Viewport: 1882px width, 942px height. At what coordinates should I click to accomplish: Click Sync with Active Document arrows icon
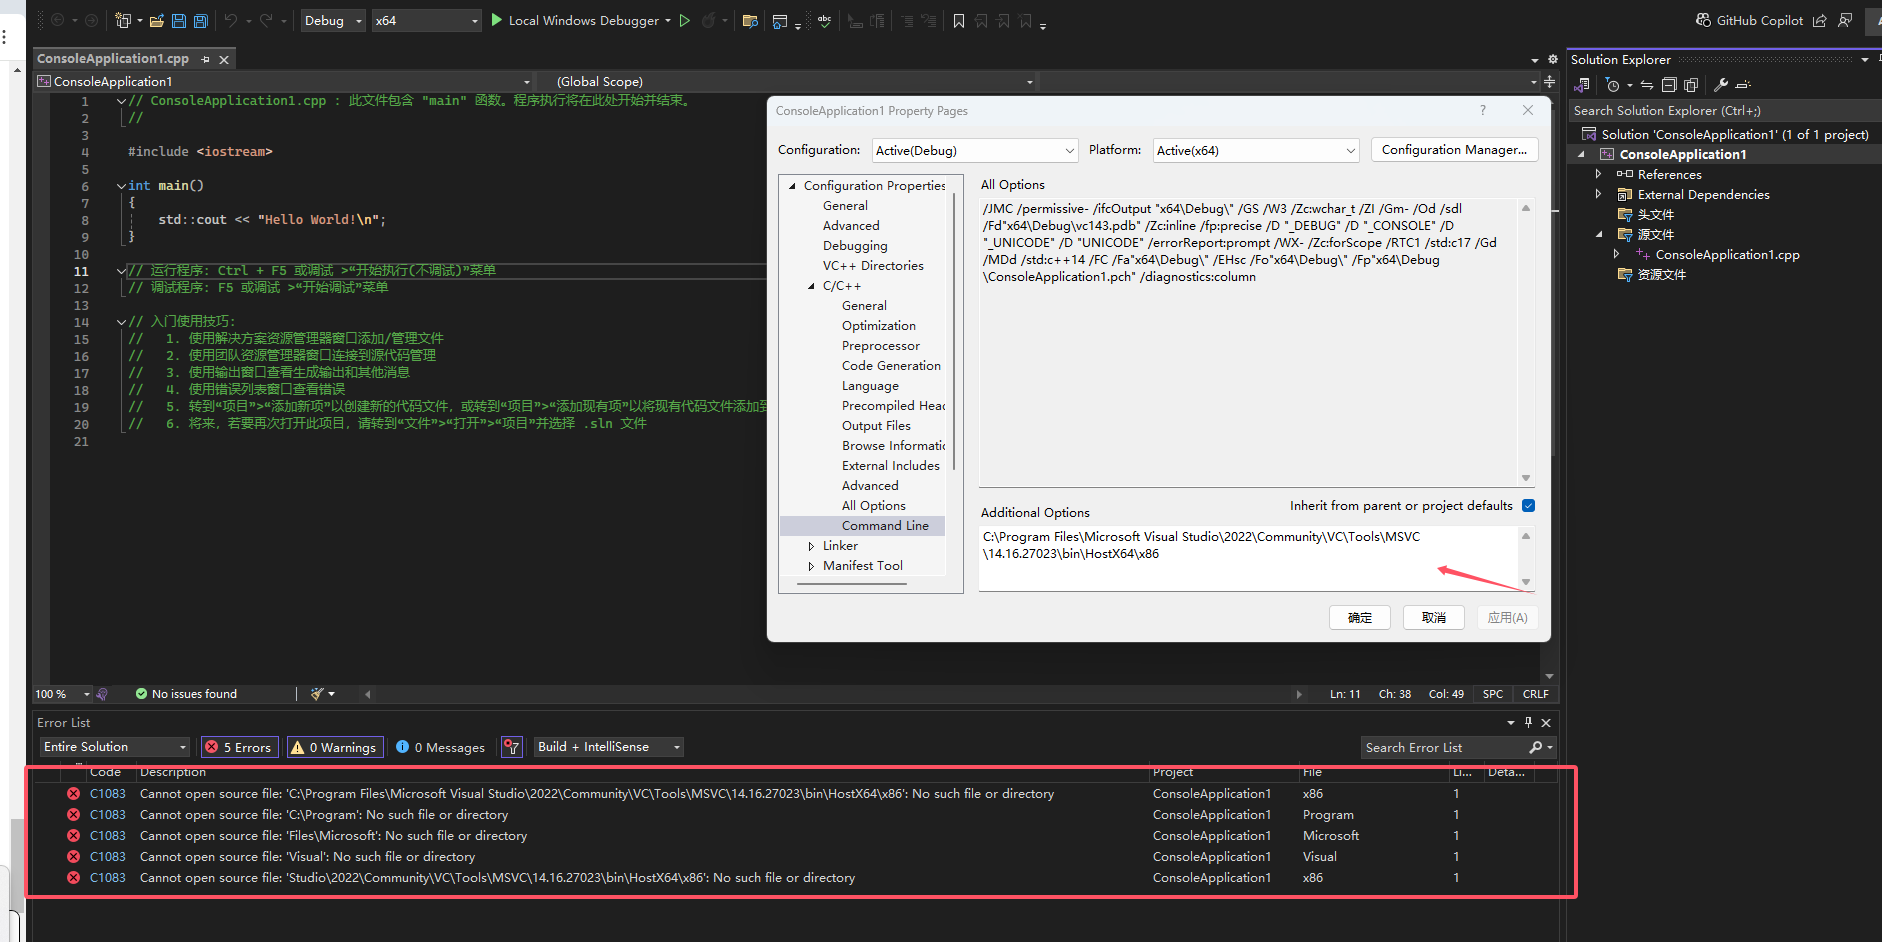coord(1647,85)
